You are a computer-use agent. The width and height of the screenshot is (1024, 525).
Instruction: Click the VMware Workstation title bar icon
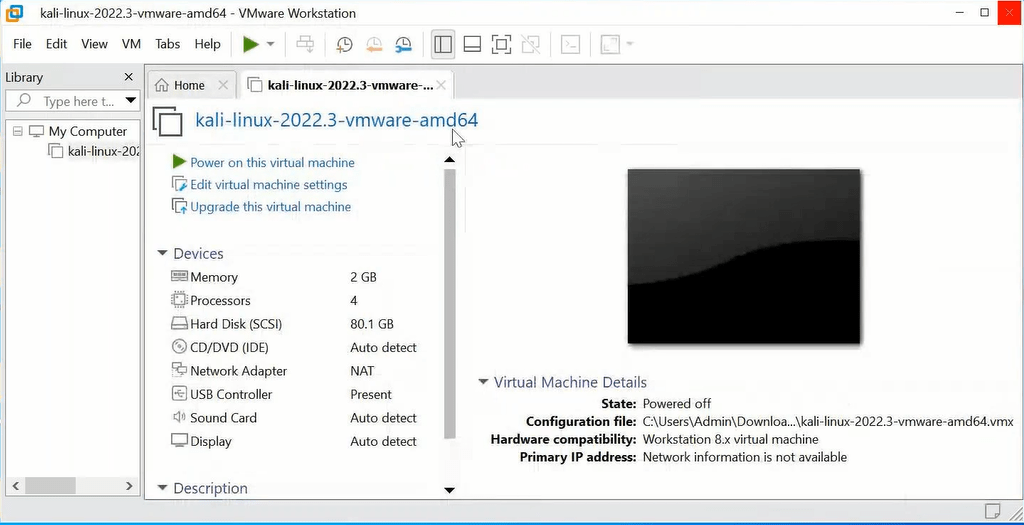pyautogui.click(x=14, y=12)
